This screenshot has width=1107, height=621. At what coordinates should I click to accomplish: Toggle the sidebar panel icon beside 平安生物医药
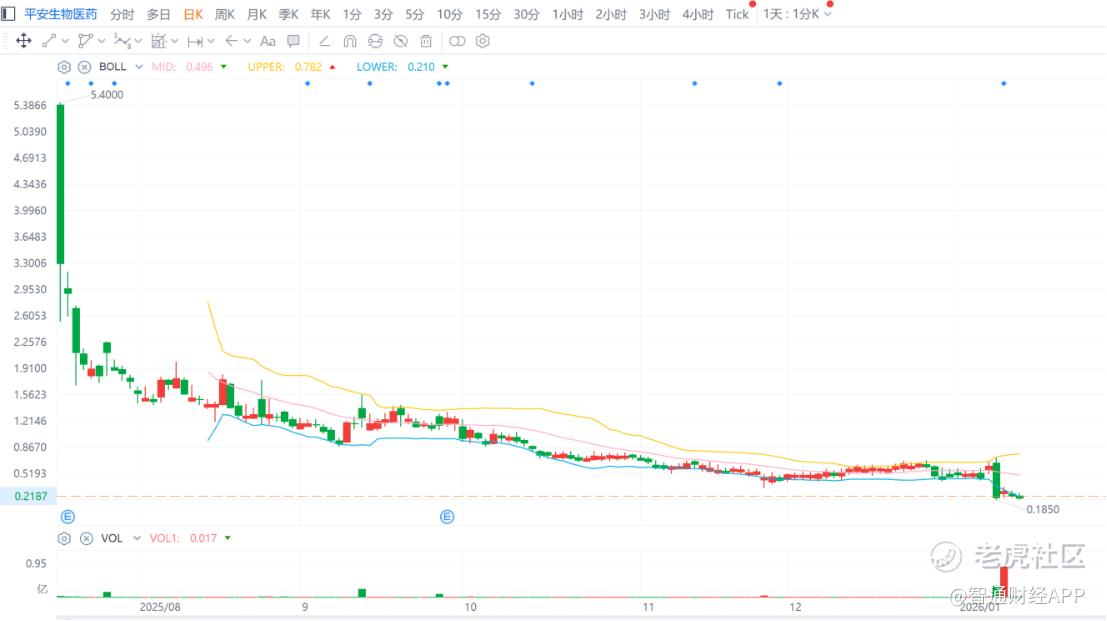8,13
